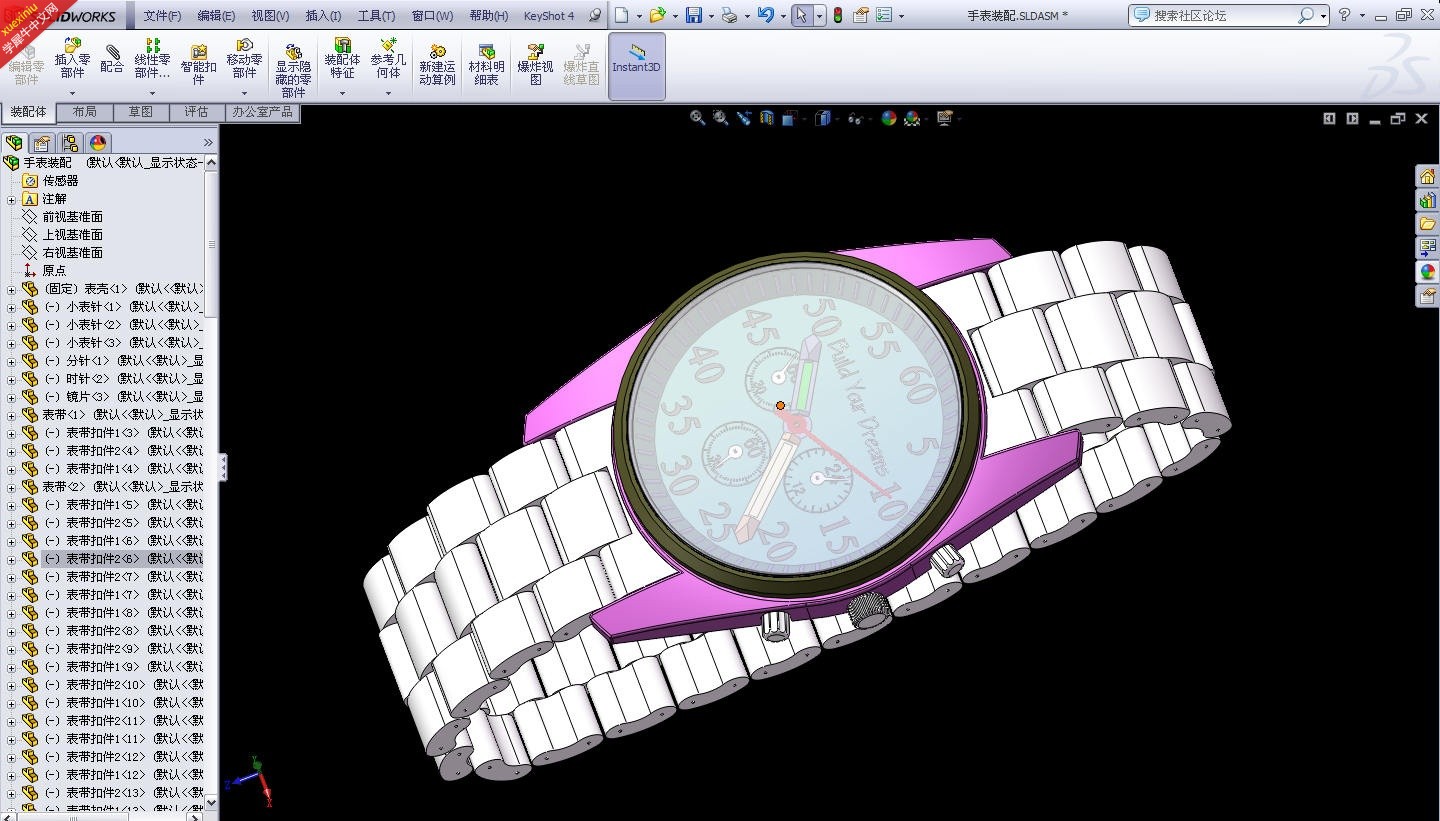This screenshot has height=821, width=1440.
Task: Open the File Properties icon in top toolbar
Action: click(x=861, y=15)
